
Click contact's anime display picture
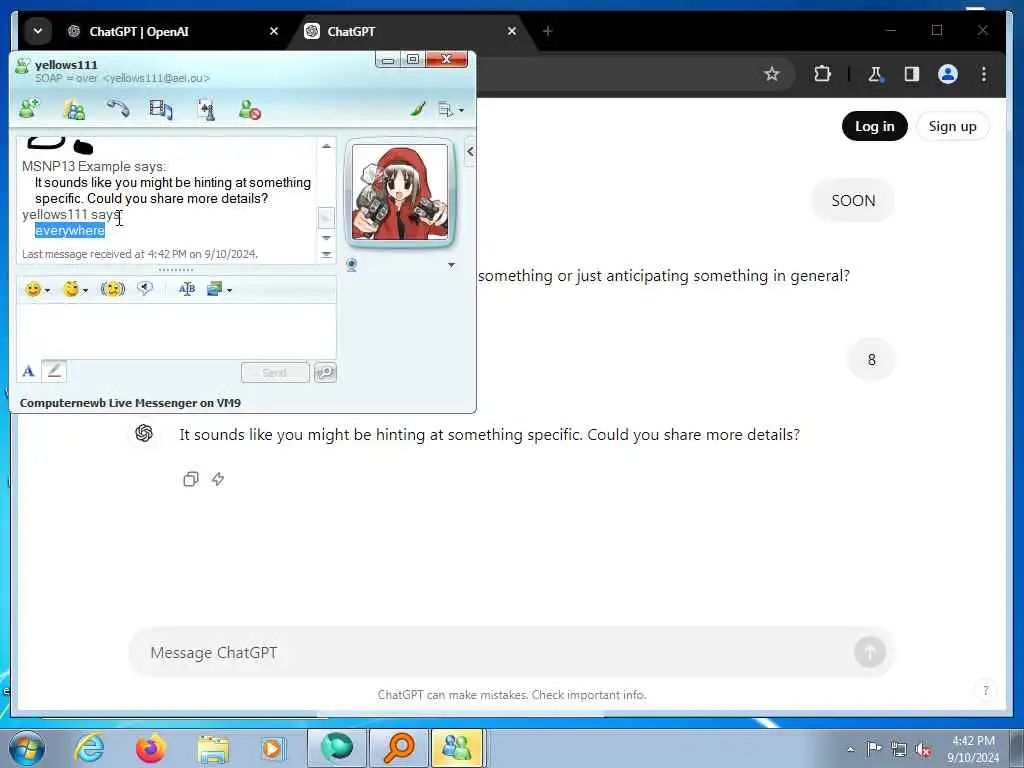[400, 192]
